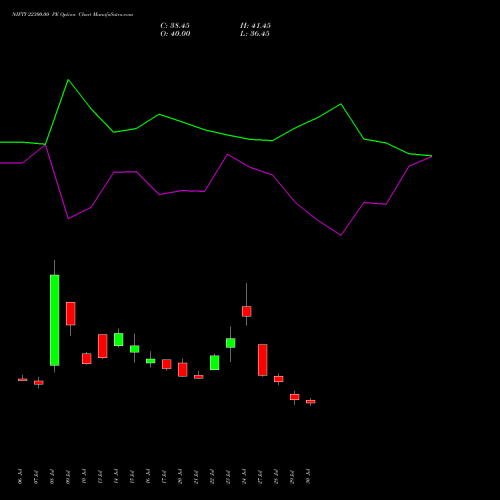The height and width of the screenshot is (500, 500).
Task: Click the 10 Jul date axis label
Action: click(x=84, y=477)
